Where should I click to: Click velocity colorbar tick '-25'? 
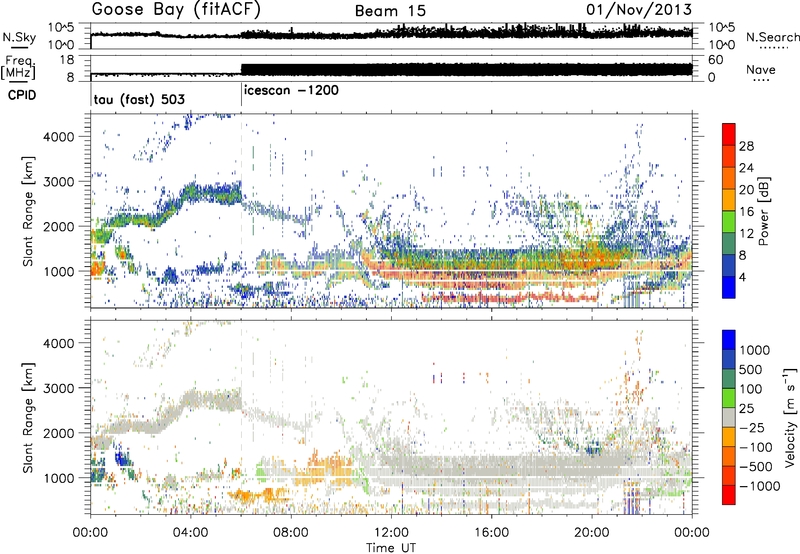pyautogui.click(x=751, y=427)
